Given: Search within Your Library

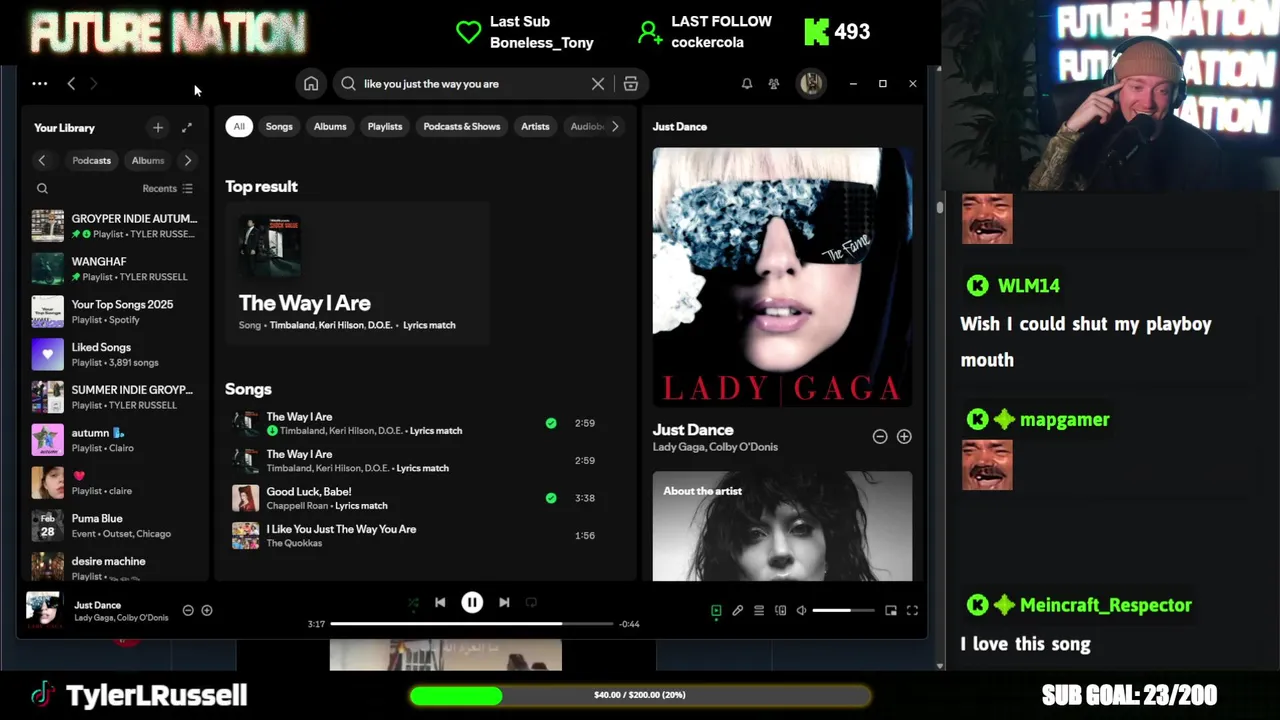Looking at the screenshot, I should [42, 188].
